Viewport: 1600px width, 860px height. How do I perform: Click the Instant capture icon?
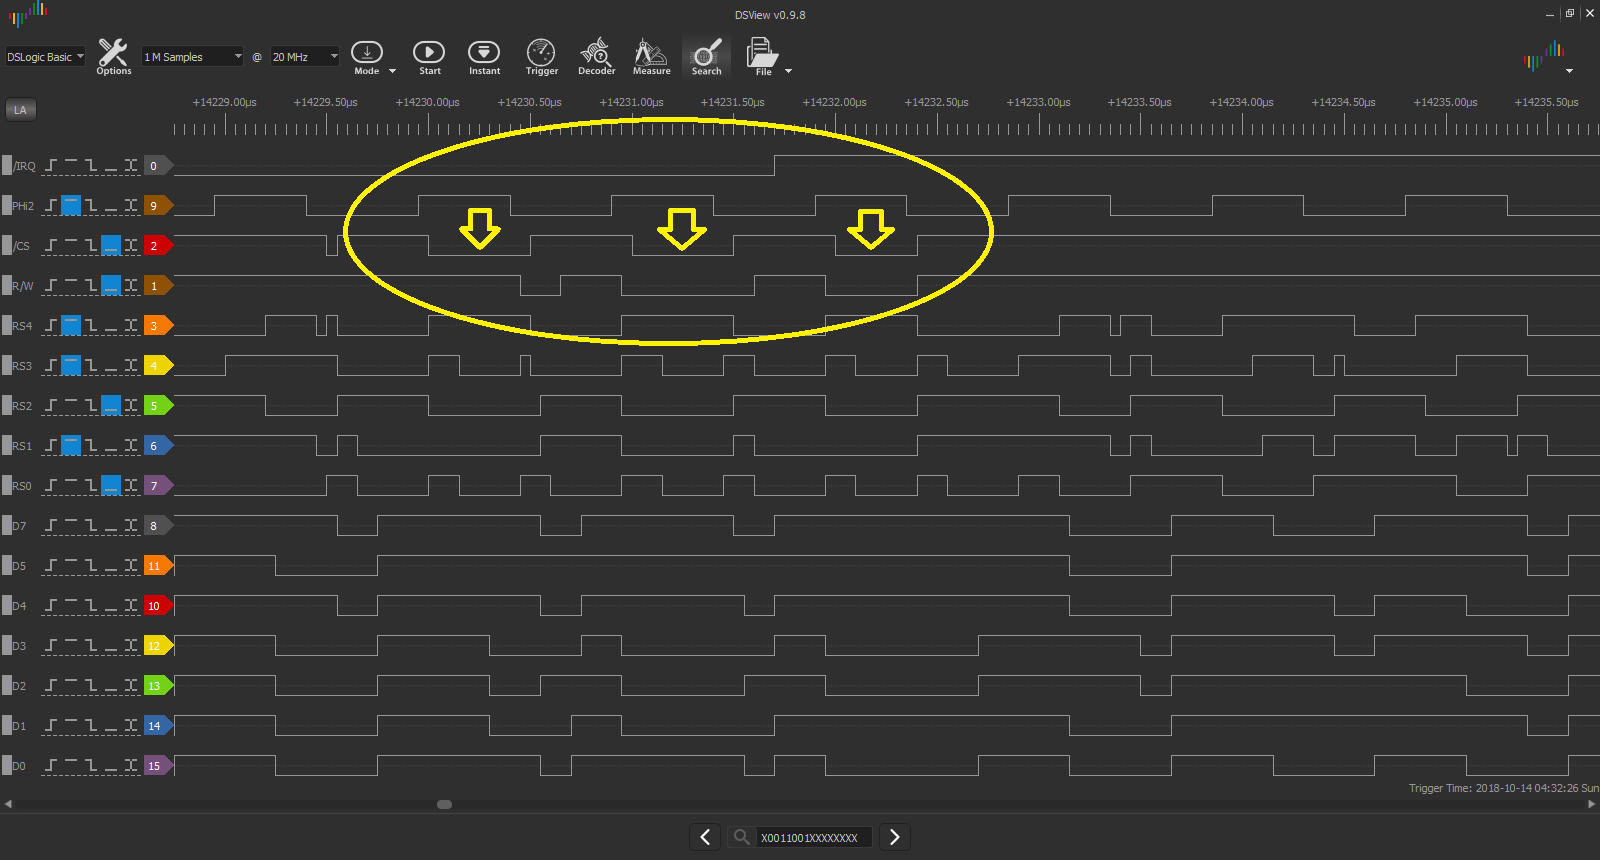(484, 56)
